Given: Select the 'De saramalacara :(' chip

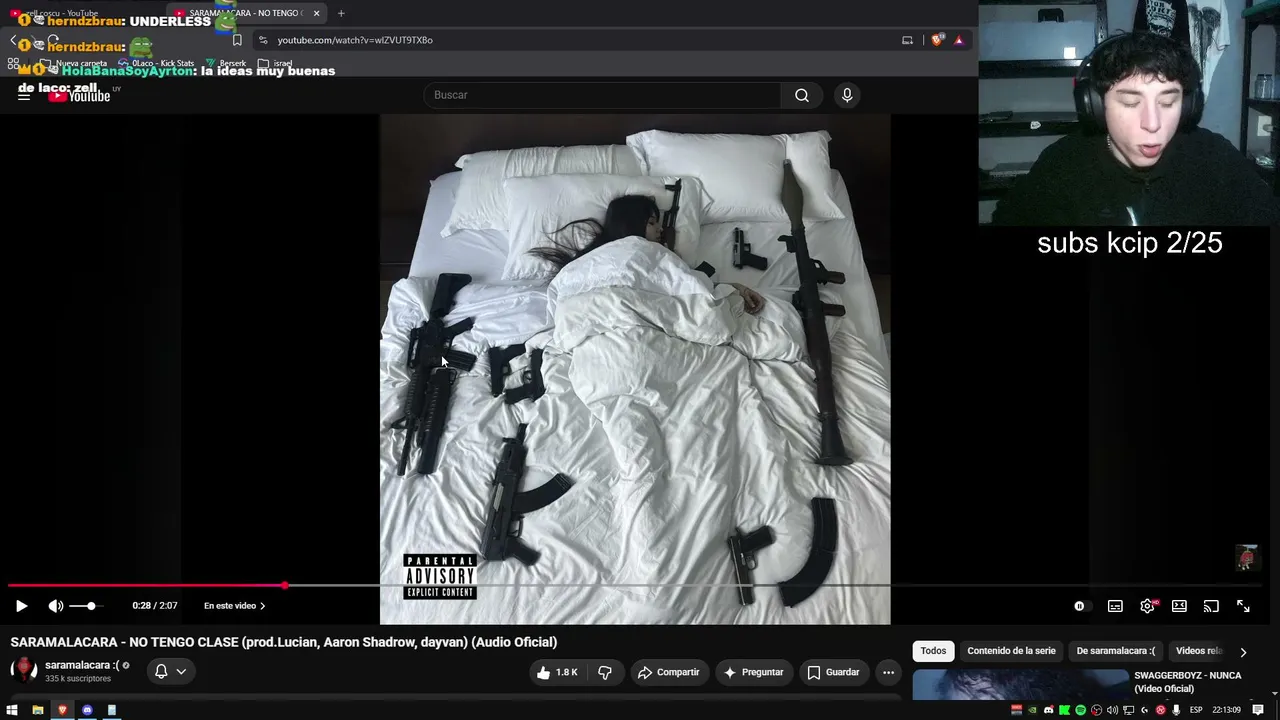Looking at the screenshot, I should point(1115,651).
